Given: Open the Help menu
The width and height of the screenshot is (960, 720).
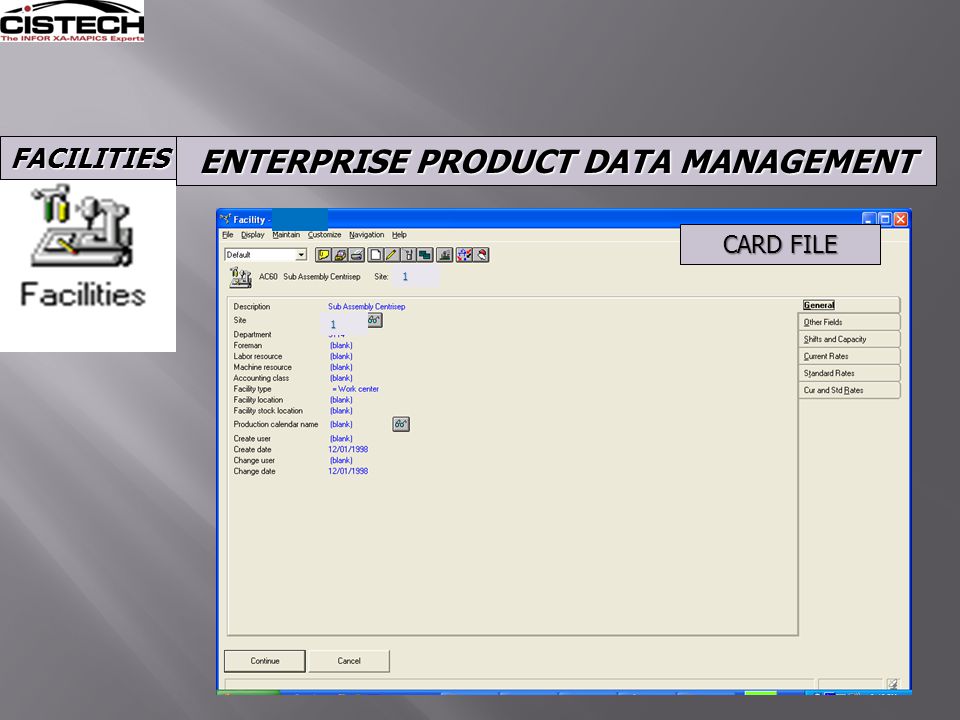Looking at the screenshot, I should pyautogui.click(x=399, y=235).
